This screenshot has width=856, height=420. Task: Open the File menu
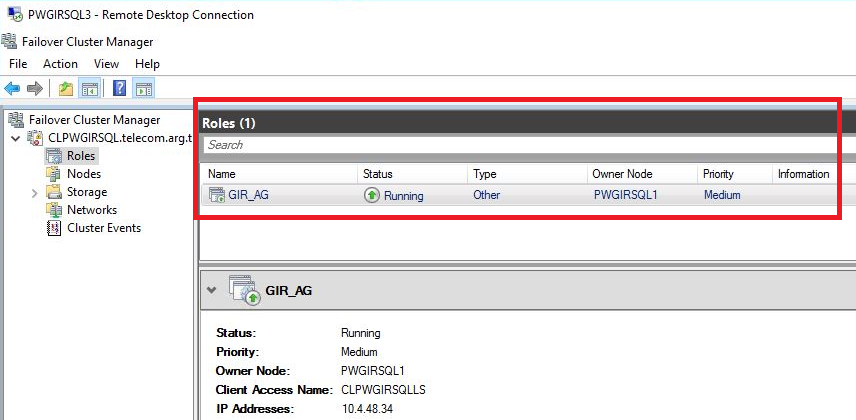(x=18, y=64)
